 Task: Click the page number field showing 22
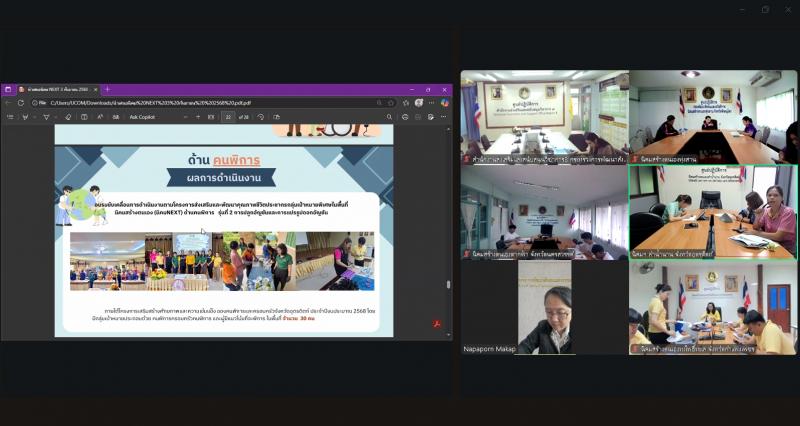pos(228,117)
